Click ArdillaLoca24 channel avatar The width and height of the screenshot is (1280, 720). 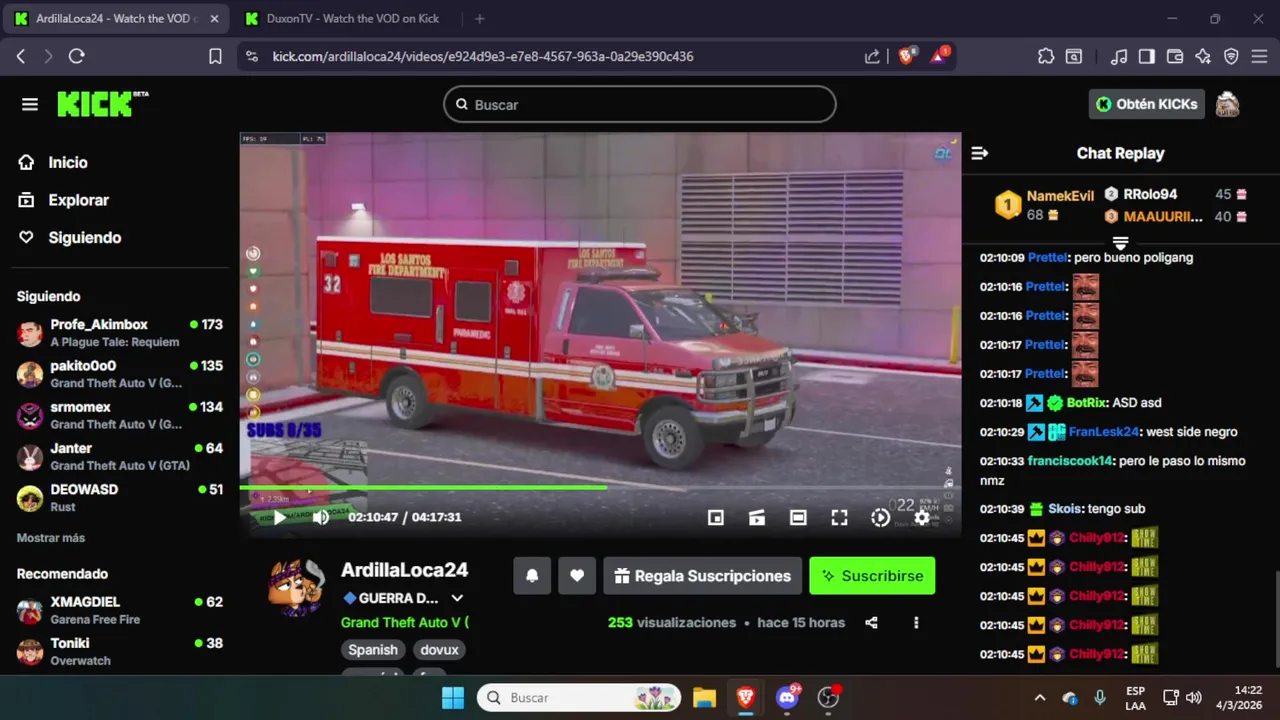[297, 588]
